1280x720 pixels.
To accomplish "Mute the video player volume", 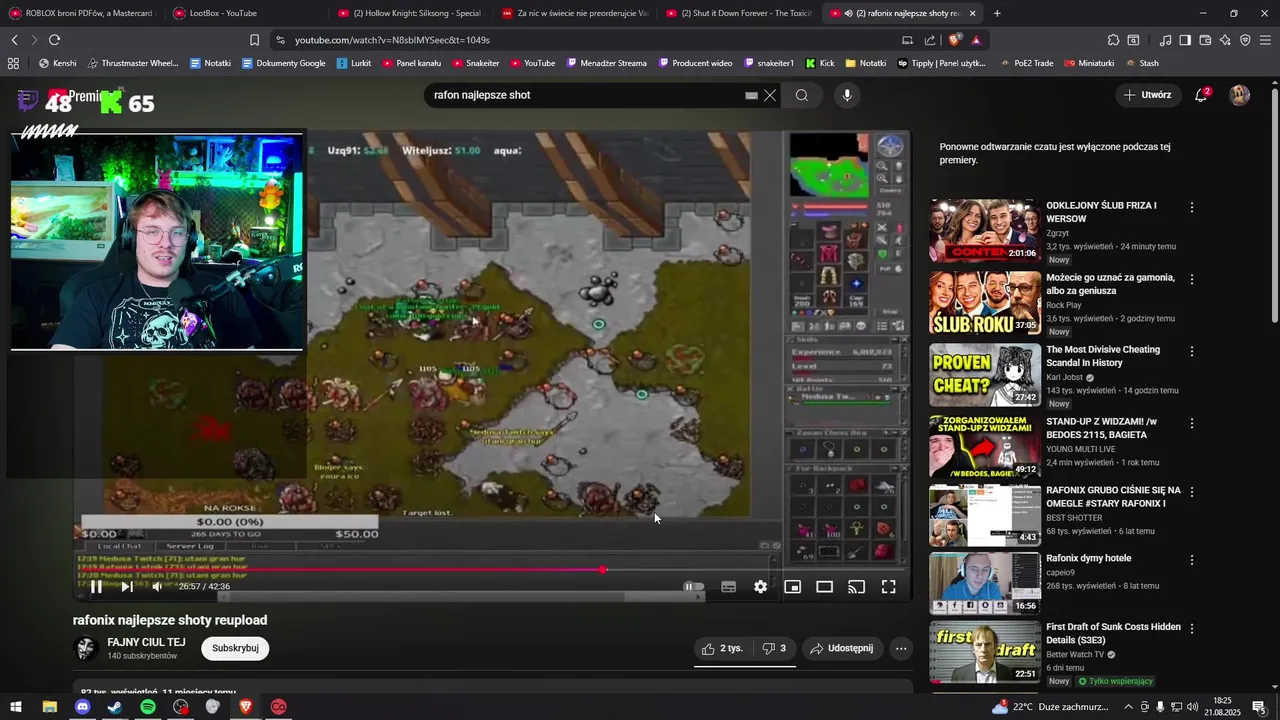I will [x=157, y=587].
